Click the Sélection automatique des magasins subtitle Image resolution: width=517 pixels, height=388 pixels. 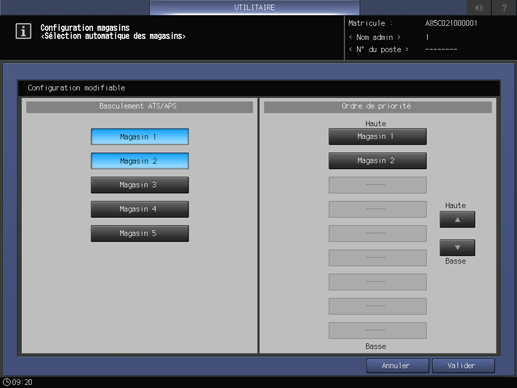click(x=113, y=36)
